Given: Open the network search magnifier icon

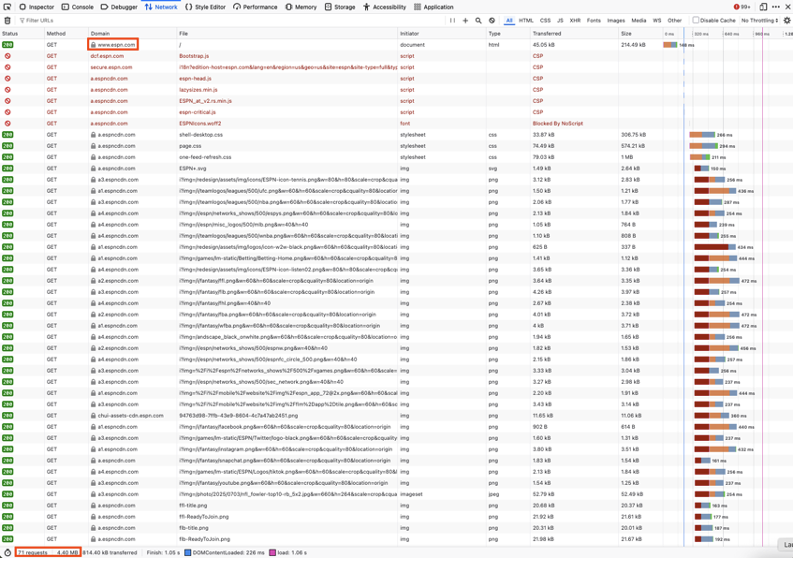Looking at the screenshot, I should tap(479, 21).
